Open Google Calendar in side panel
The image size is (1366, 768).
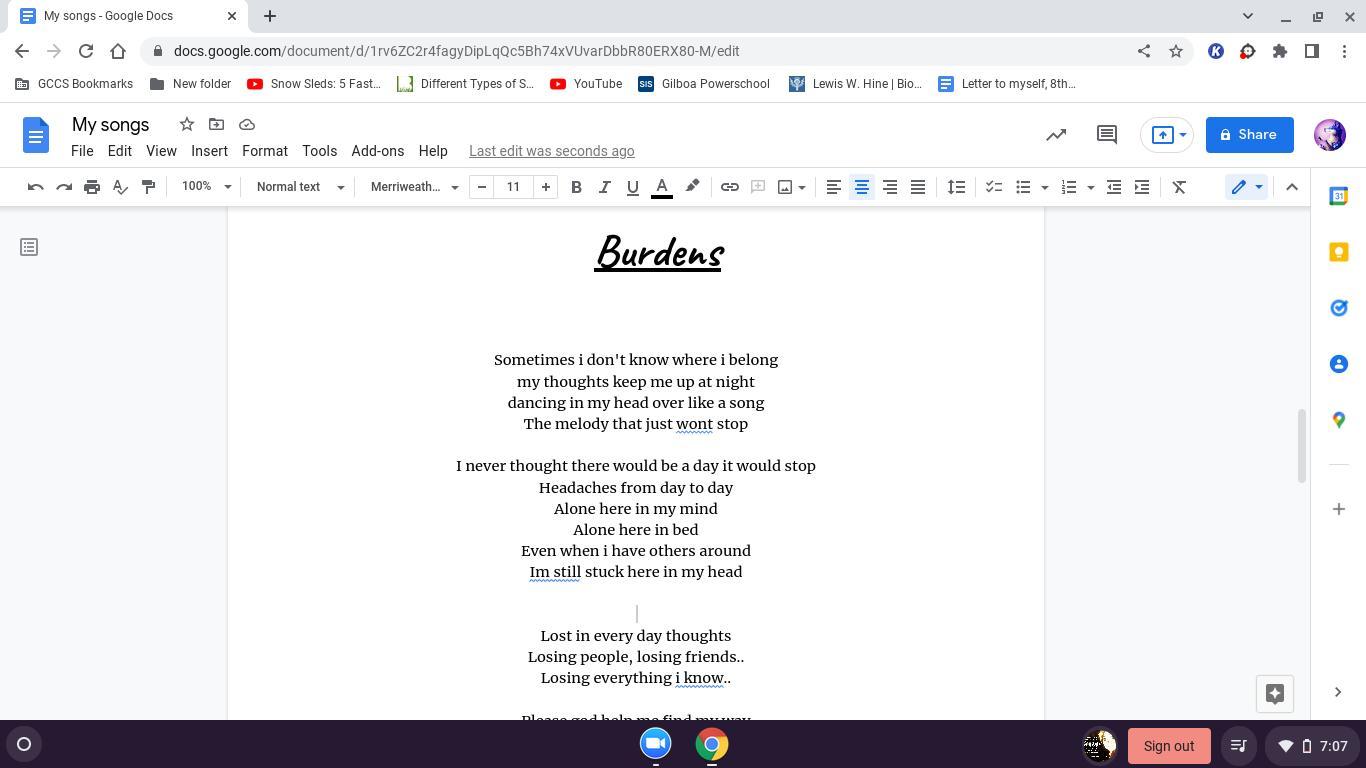tap(1339, 196)
